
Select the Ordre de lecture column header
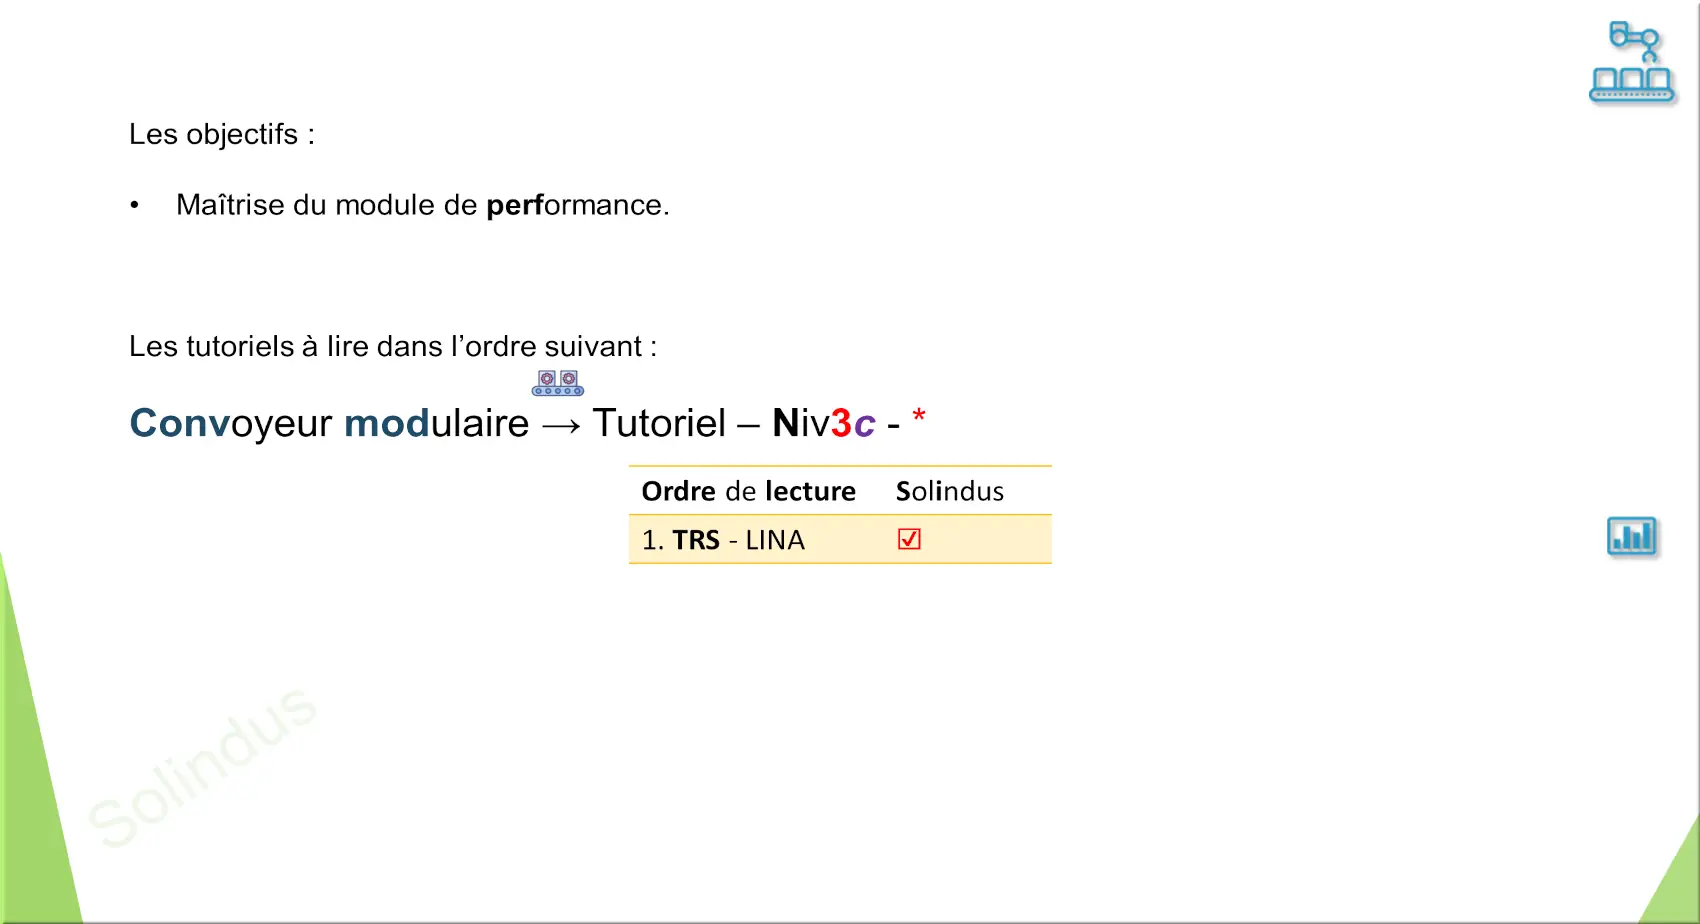[748, 491]
